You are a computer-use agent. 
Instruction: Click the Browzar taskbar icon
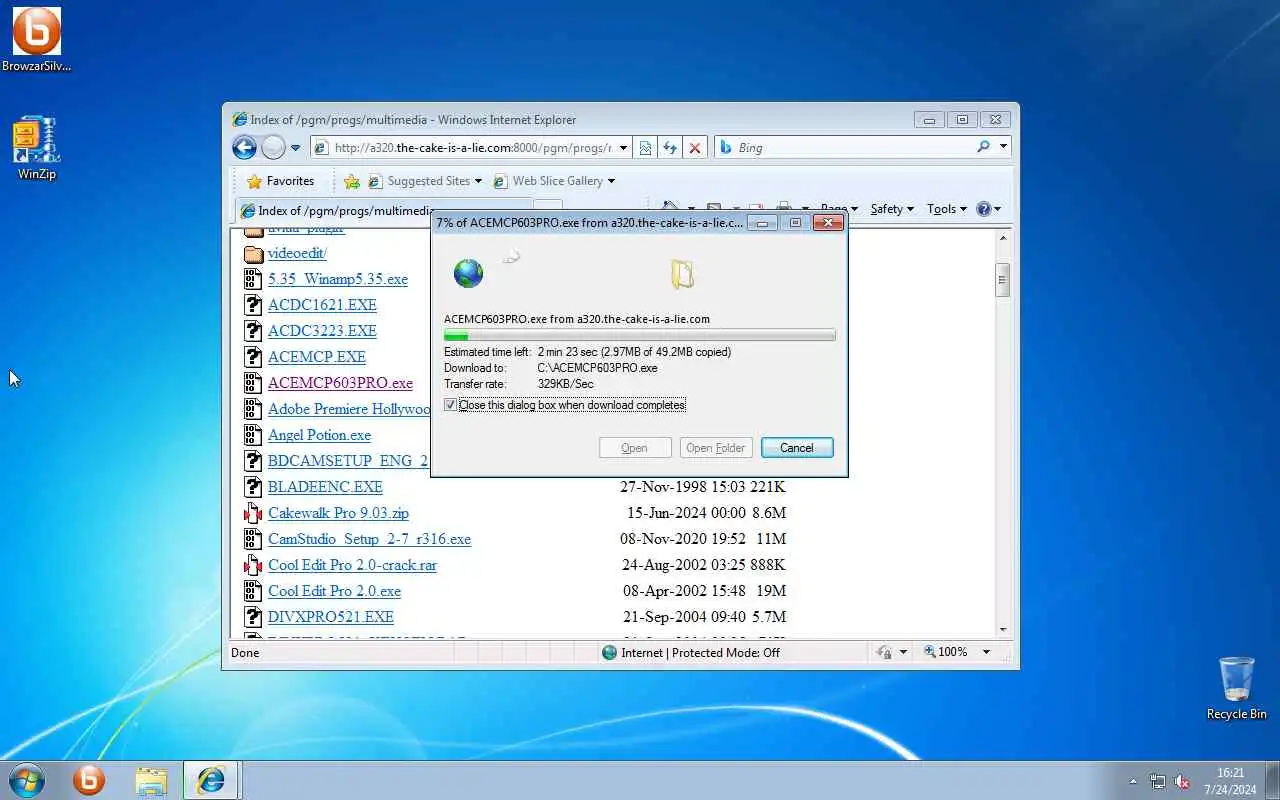(89, 780)
